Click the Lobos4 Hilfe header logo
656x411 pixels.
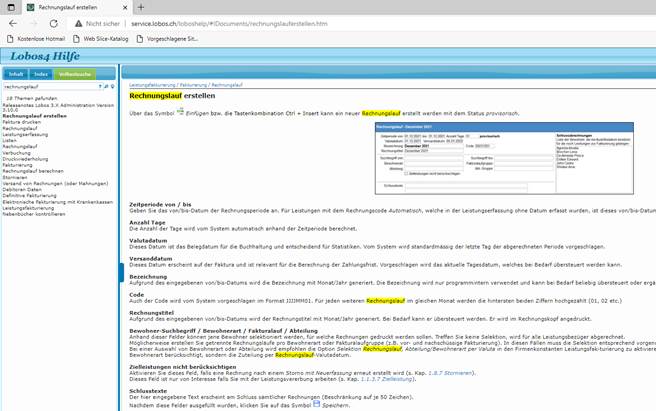click(x=45, y=56)
